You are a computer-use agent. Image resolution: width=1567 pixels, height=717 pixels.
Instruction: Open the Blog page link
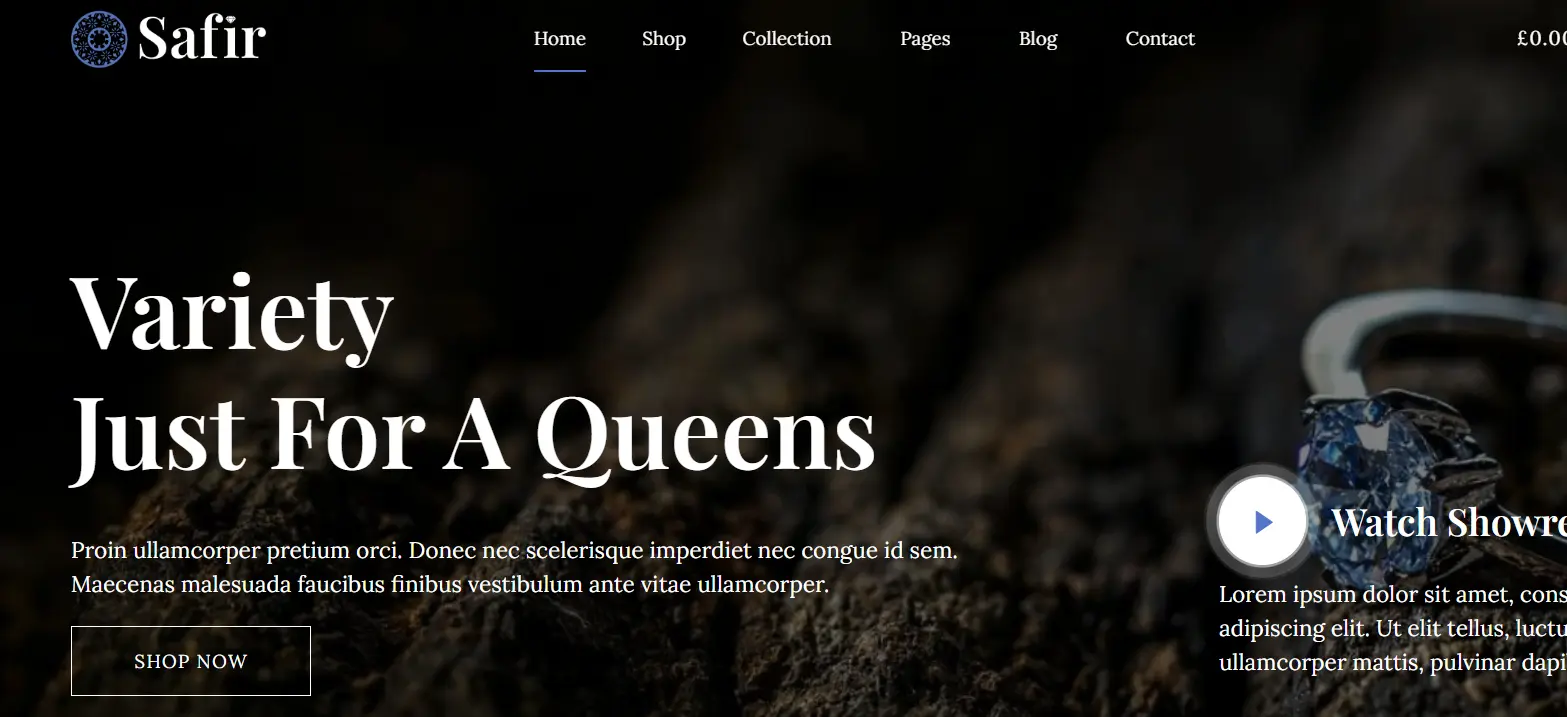pos(1037,39)
